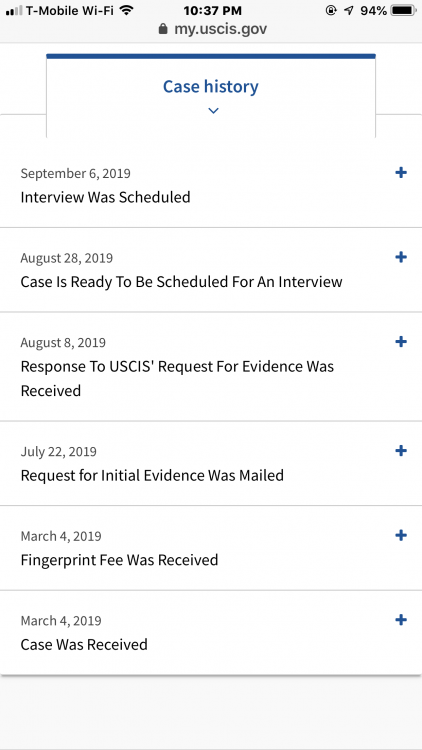Viewport: 422px width, 750px height.
Task: Tap the battery icon in status bar
Action: (x=403, y=10)
